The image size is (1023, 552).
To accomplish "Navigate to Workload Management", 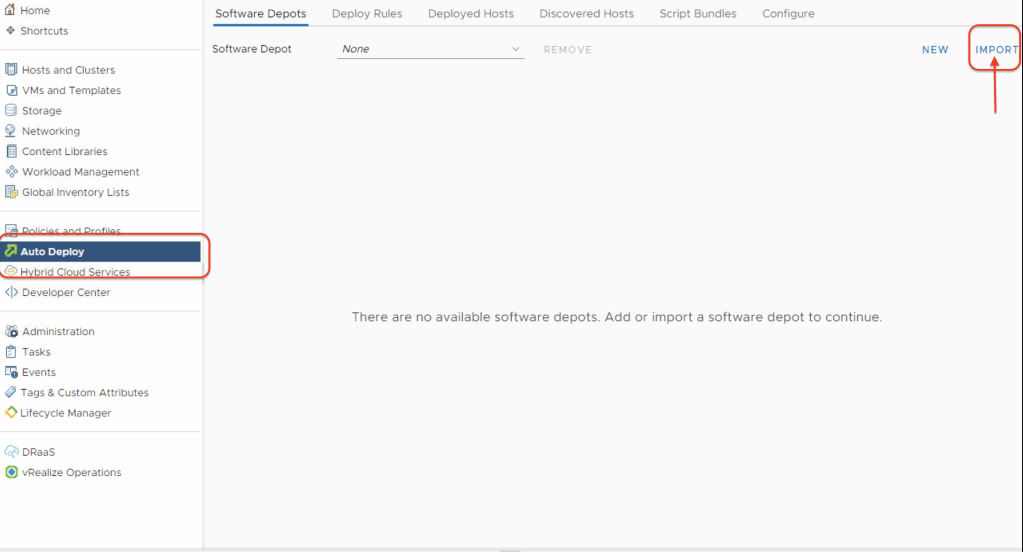I will coord(80,172).
